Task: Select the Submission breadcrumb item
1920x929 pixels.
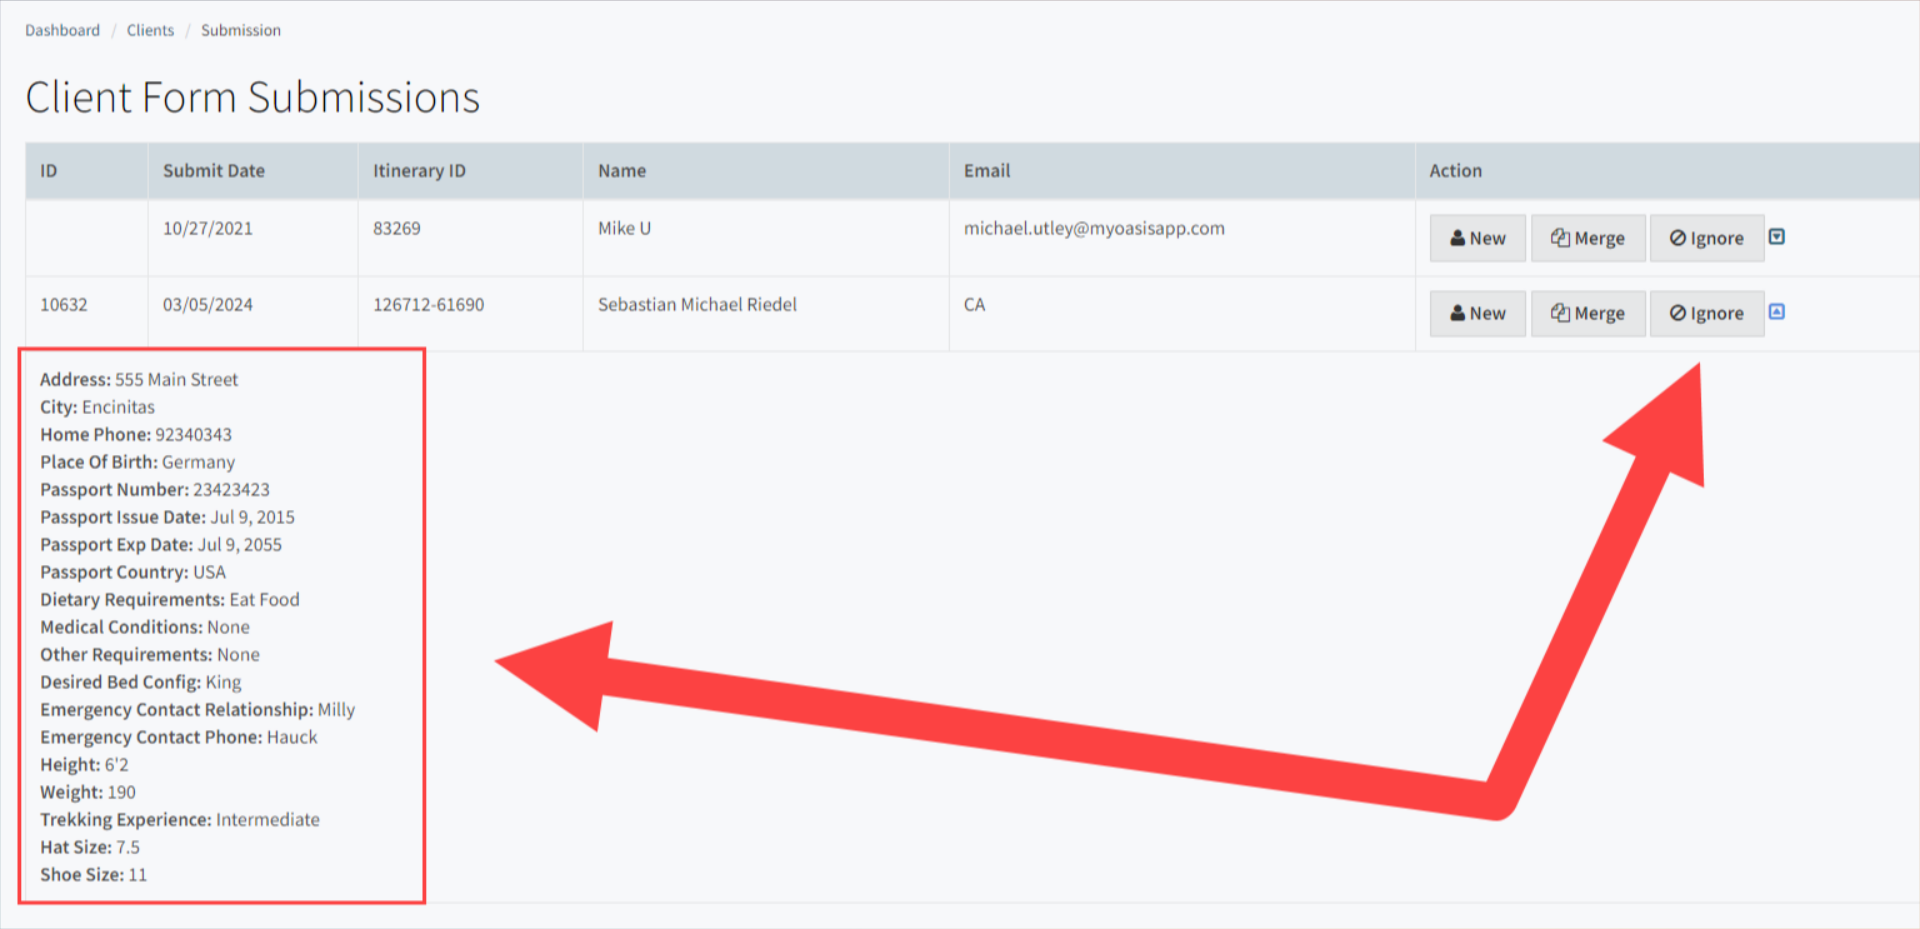Action: point(240,30)
